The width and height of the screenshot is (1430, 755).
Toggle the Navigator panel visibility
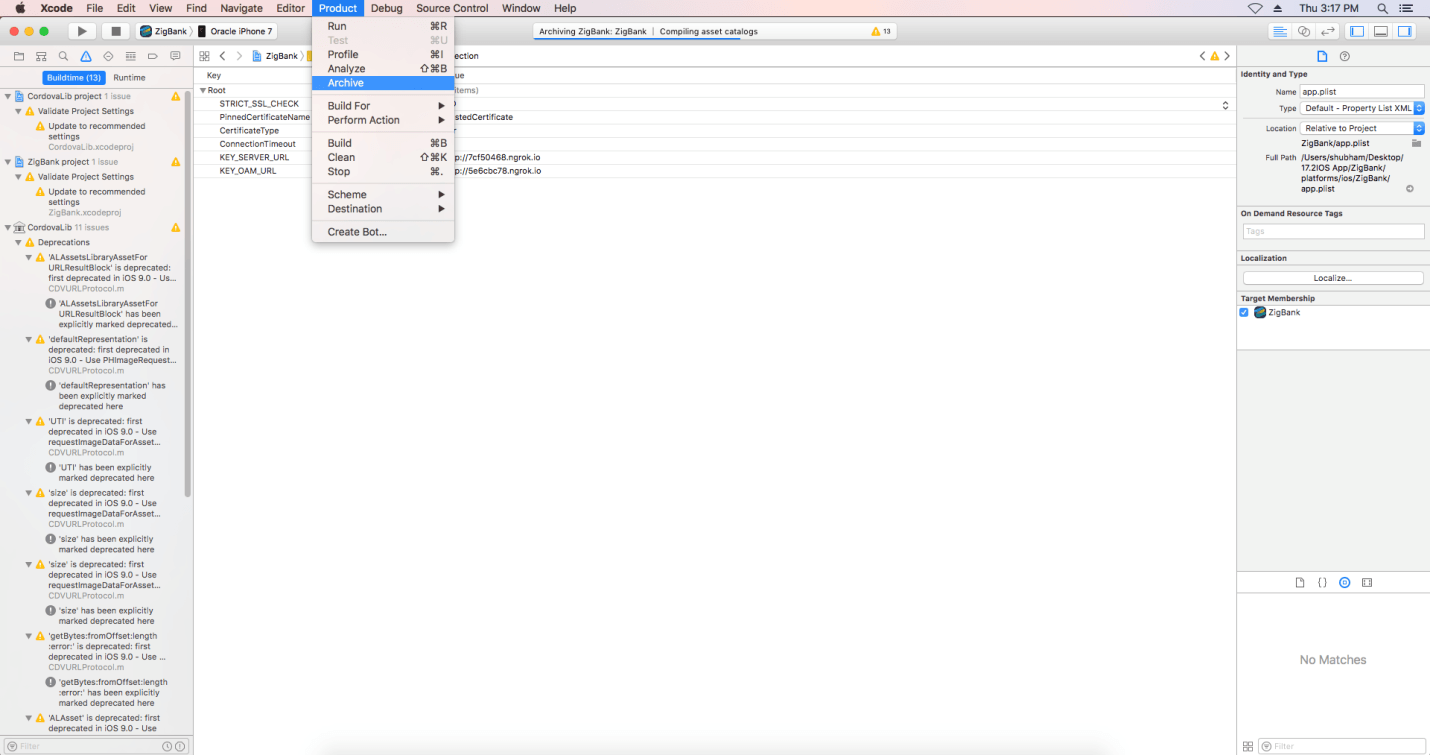coord(1356,31)
